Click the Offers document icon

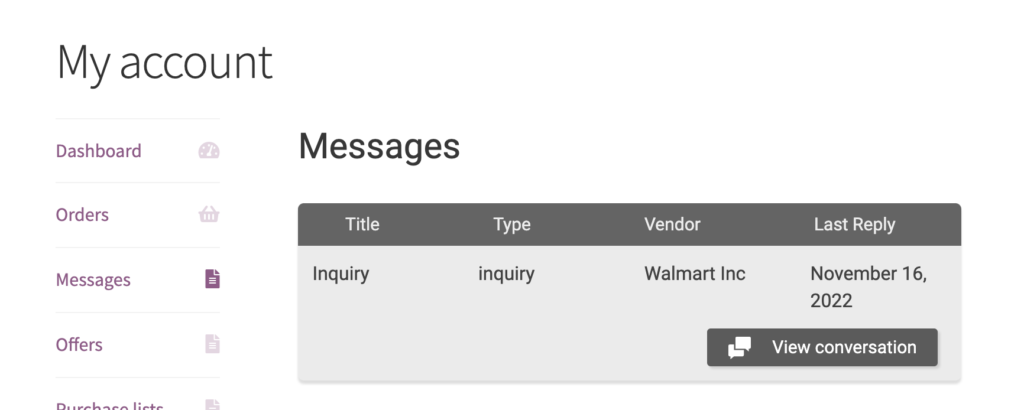(x=212, y=344)
